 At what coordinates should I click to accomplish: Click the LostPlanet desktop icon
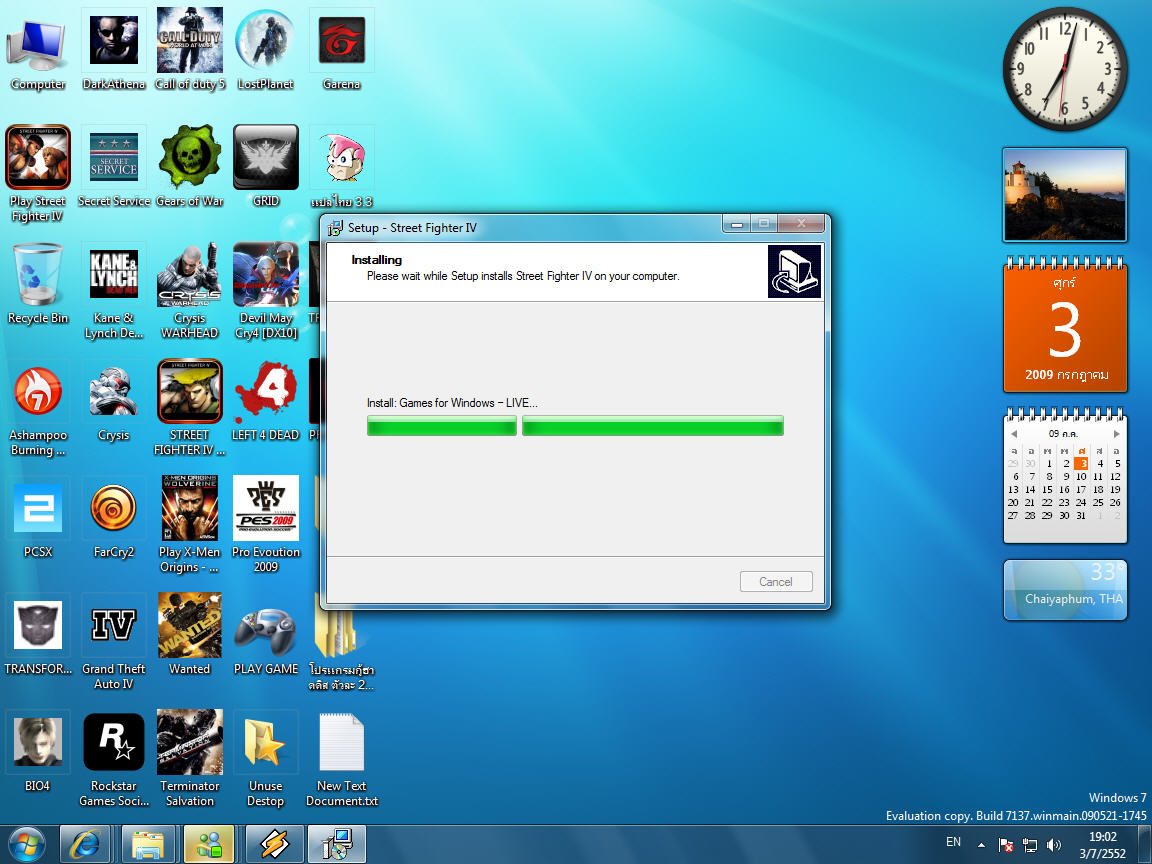click(265, 50)
